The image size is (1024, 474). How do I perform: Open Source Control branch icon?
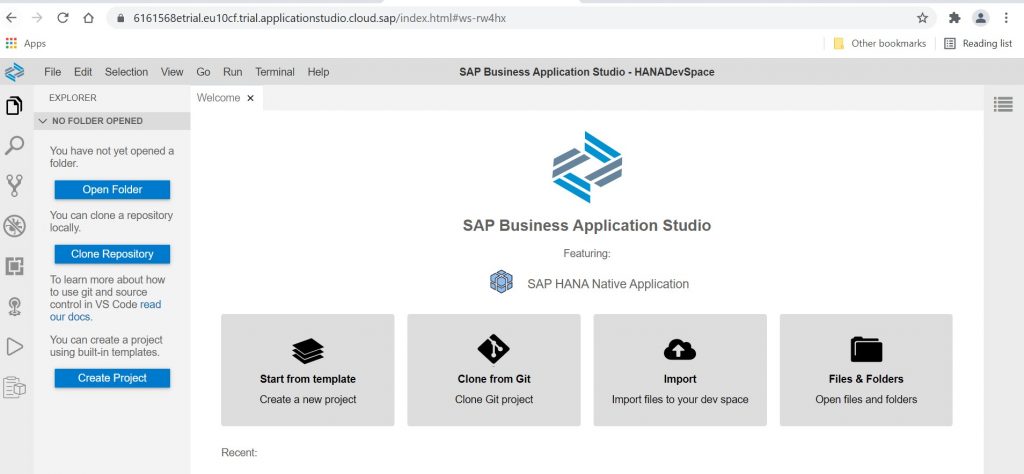pyautogui.click(x=14, y=185)
